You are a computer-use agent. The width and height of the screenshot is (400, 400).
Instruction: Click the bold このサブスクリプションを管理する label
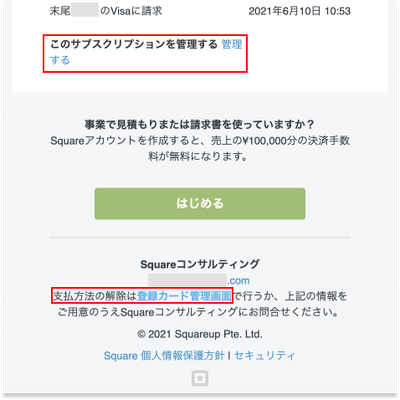tap(134, 44)
